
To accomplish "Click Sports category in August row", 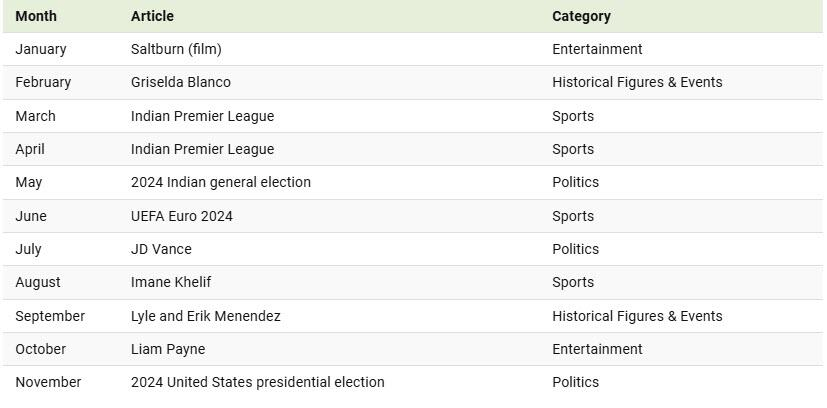I will tap(572, 282).
